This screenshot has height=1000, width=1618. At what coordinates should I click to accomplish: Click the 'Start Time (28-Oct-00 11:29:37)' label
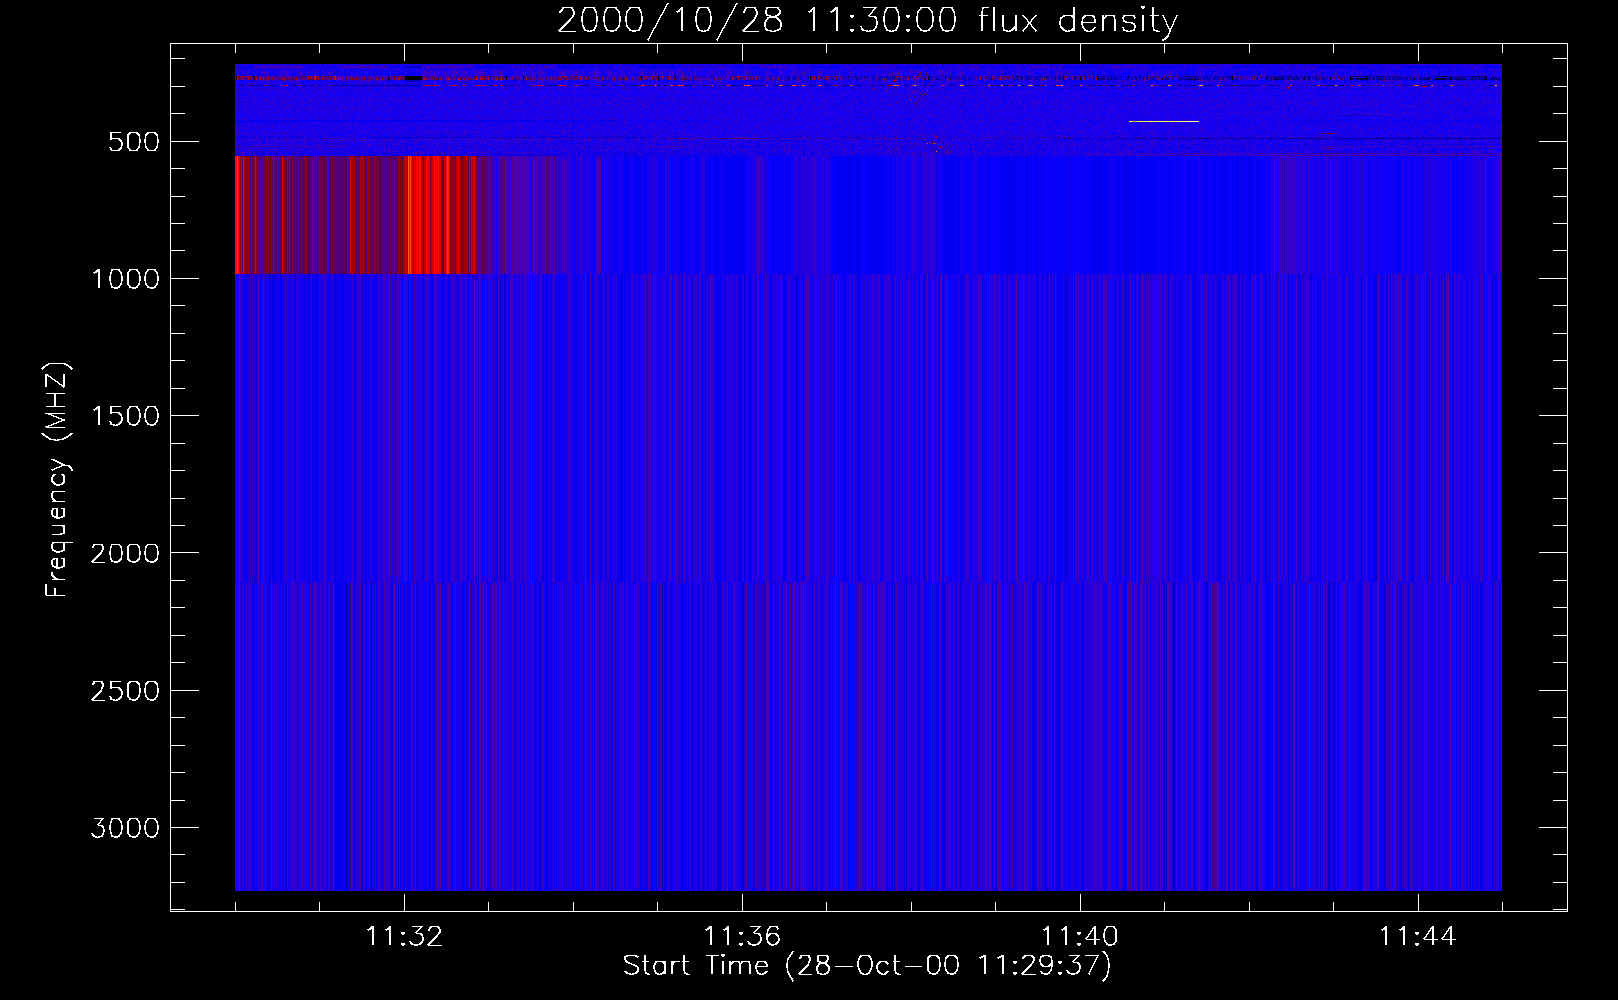[x=867, y=966]
